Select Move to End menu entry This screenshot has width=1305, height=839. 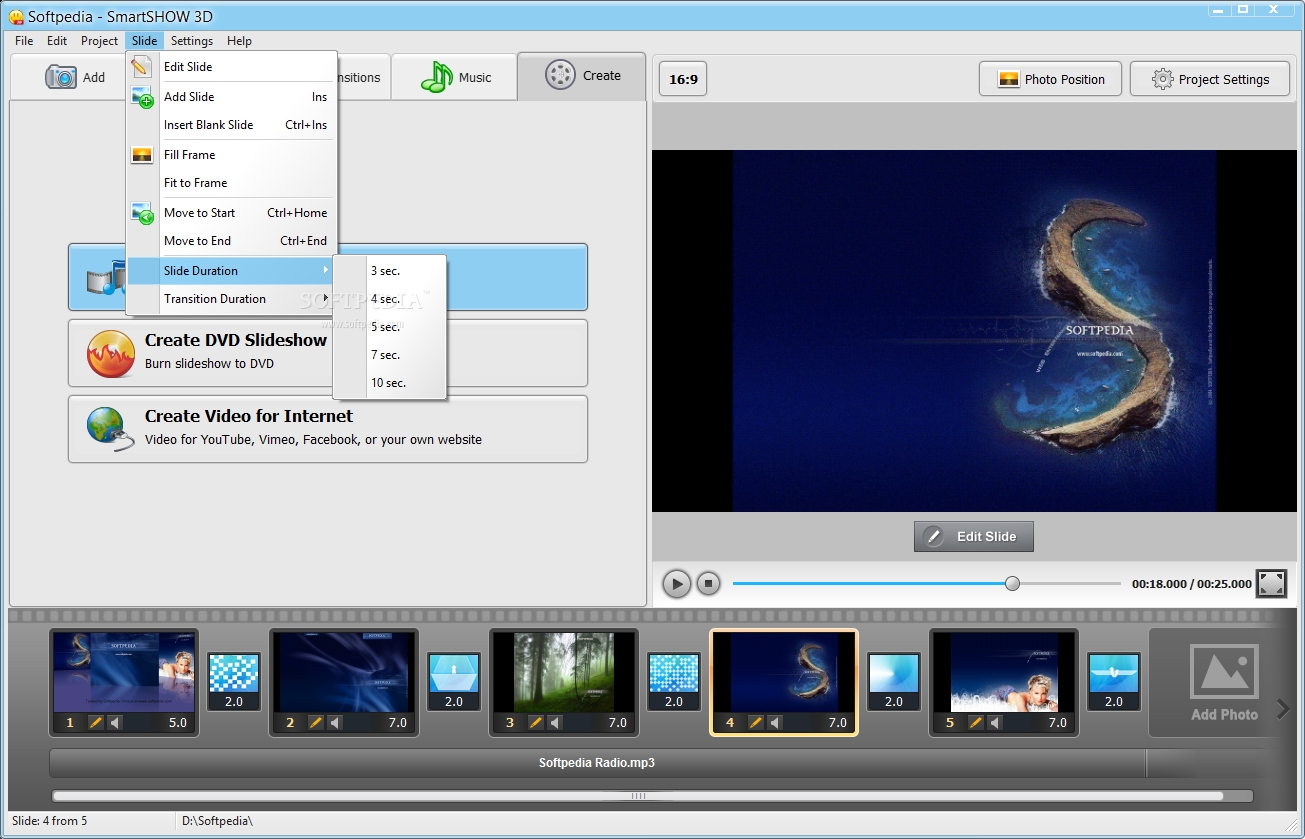(232, 241)
